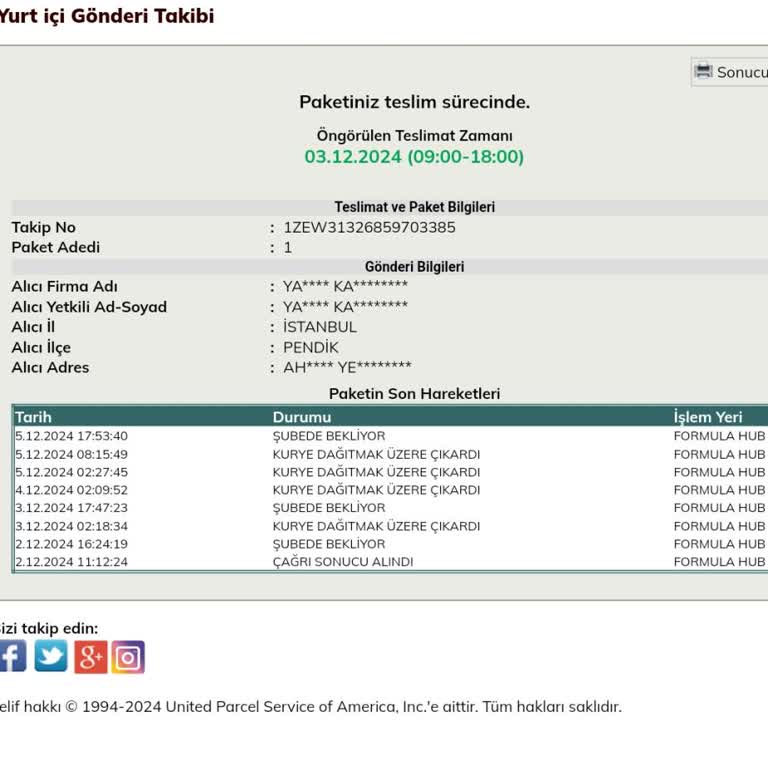This screenshot has height=768, width=768.
Task: Select row dated 5.12.2024 17:53:40
Action: pyautogui.click(x=390, y=436)
